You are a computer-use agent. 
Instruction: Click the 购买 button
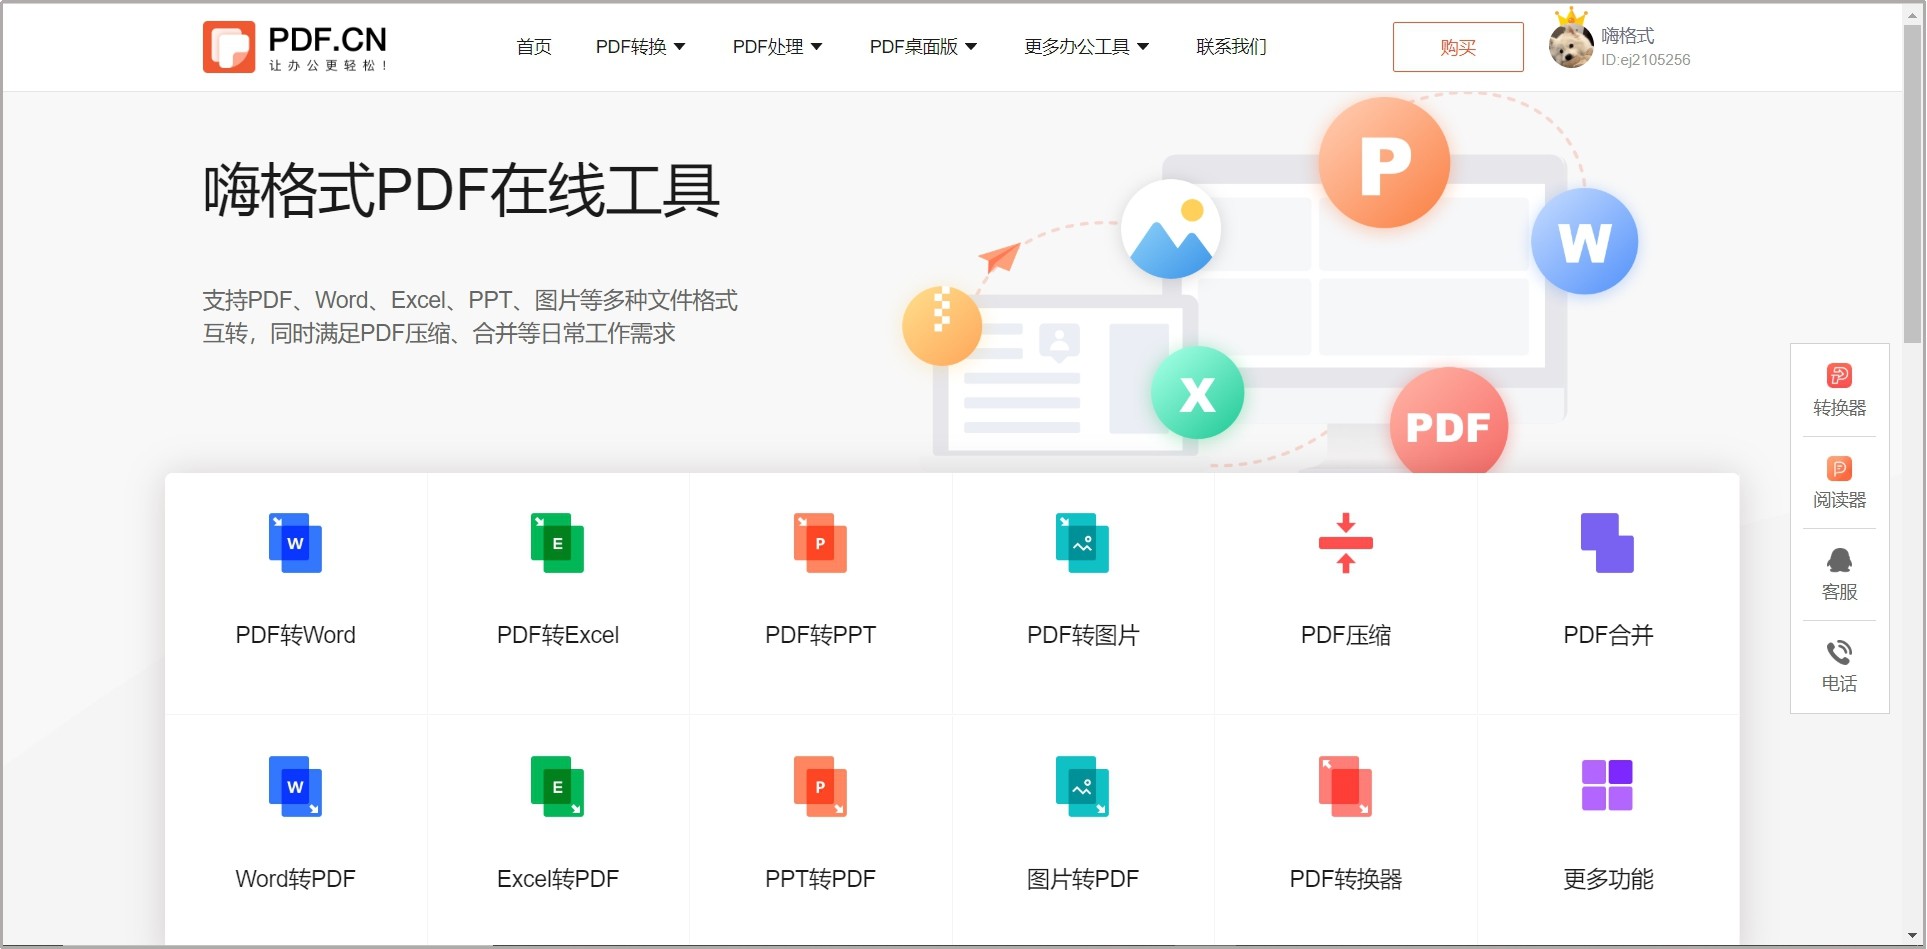click(x=1458, y=47)
